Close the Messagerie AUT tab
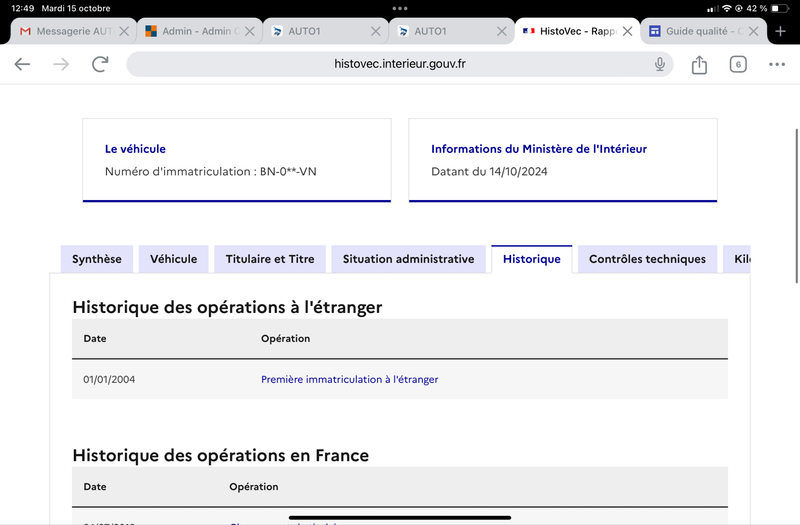Viewport: 800px width, 525px height. pyautogui.click(x=124, y=31)
